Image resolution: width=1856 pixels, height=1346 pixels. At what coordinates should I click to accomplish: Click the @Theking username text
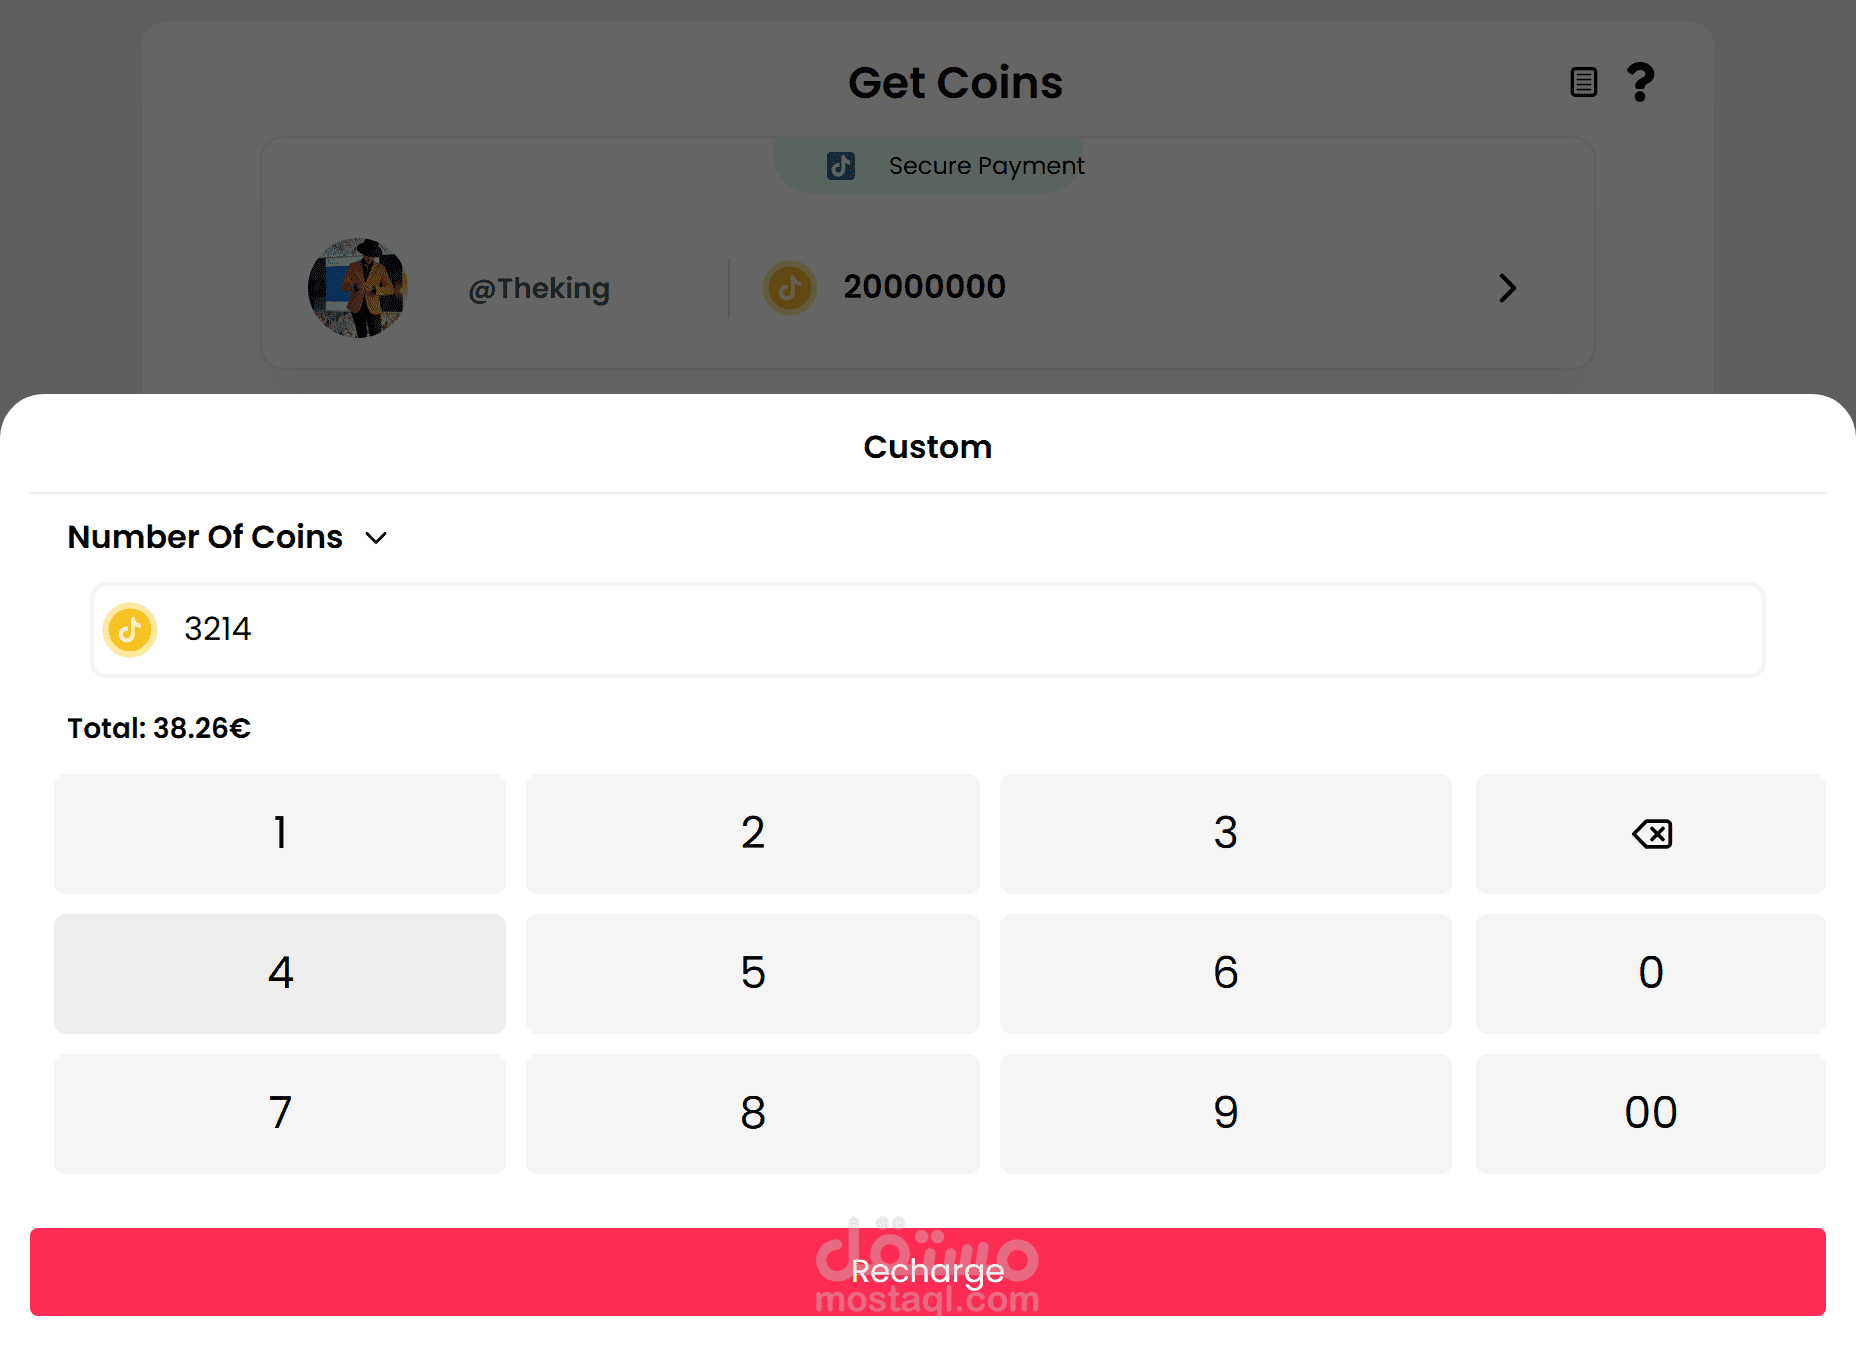[539, 288]
